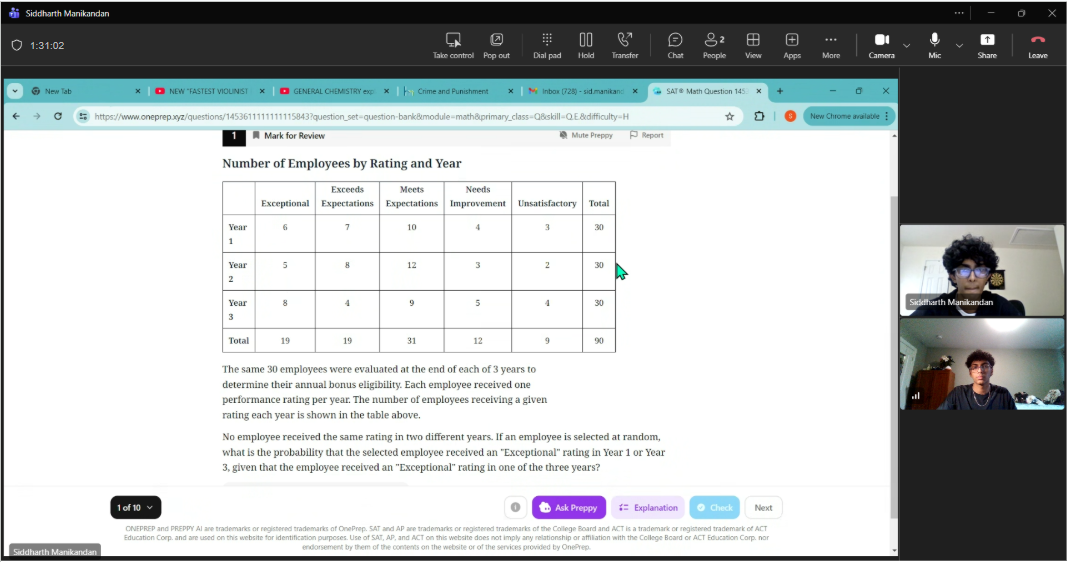Image resolution: width=1067 pixels, height=562 pixels.
Task: View site information icon in address bar
Action: (83, 116)
